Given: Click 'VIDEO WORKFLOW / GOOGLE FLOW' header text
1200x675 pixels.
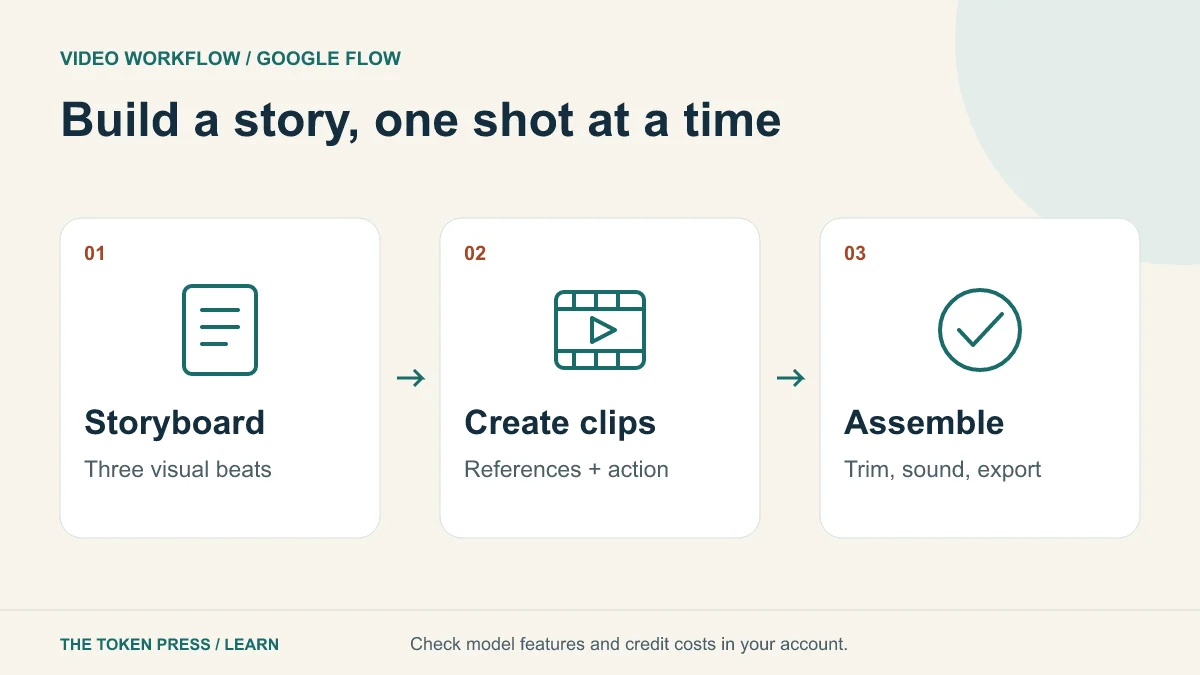Looking at the screenshot, I should tap(231, 59).
